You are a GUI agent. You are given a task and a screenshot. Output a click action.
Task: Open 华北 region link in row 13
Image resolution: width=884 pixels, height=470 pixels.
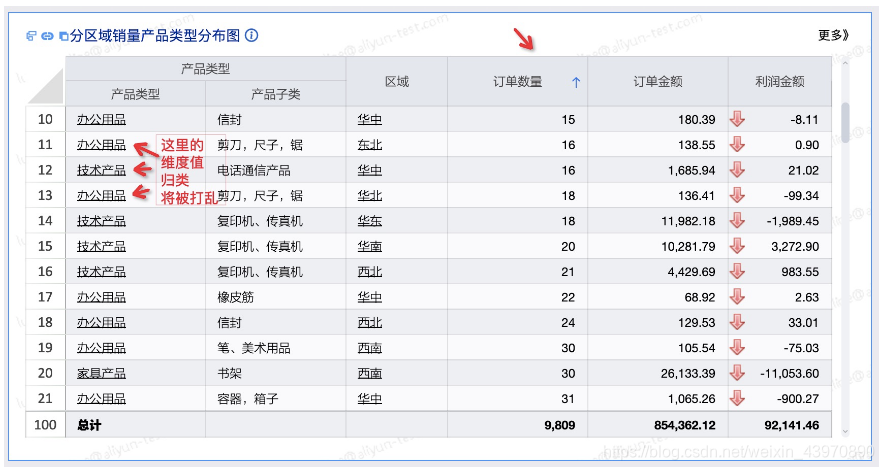click(370, 196)
